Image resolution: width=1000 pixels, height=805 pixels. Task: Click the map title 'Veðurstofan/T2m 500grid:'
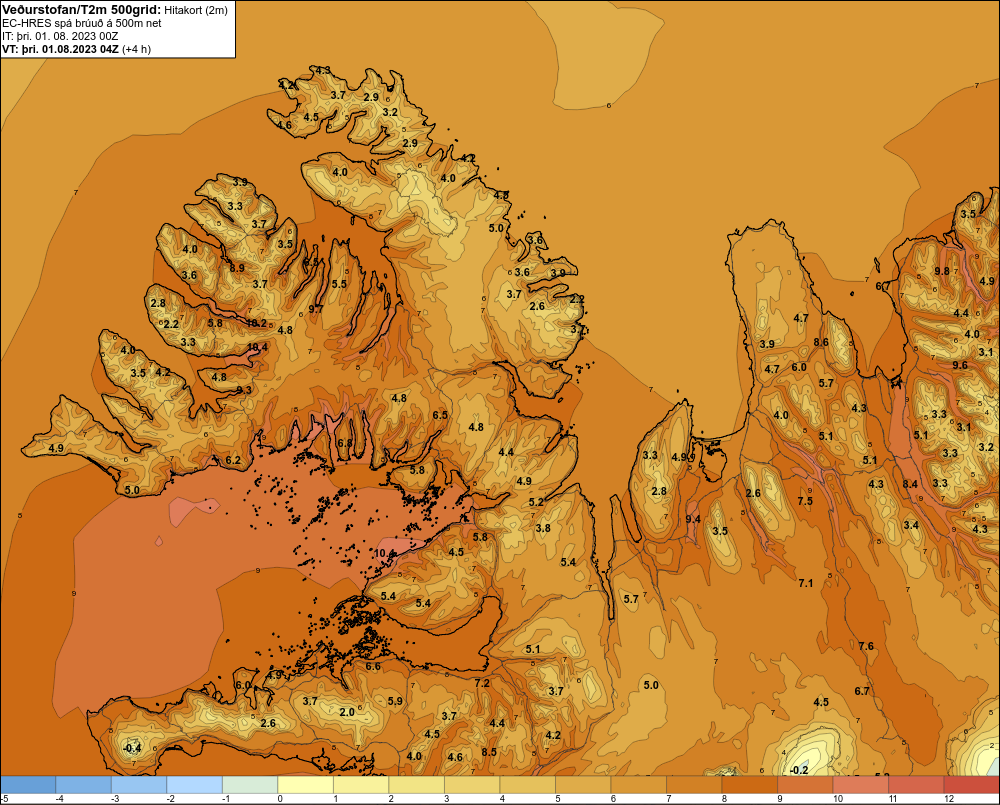point(81,10)
